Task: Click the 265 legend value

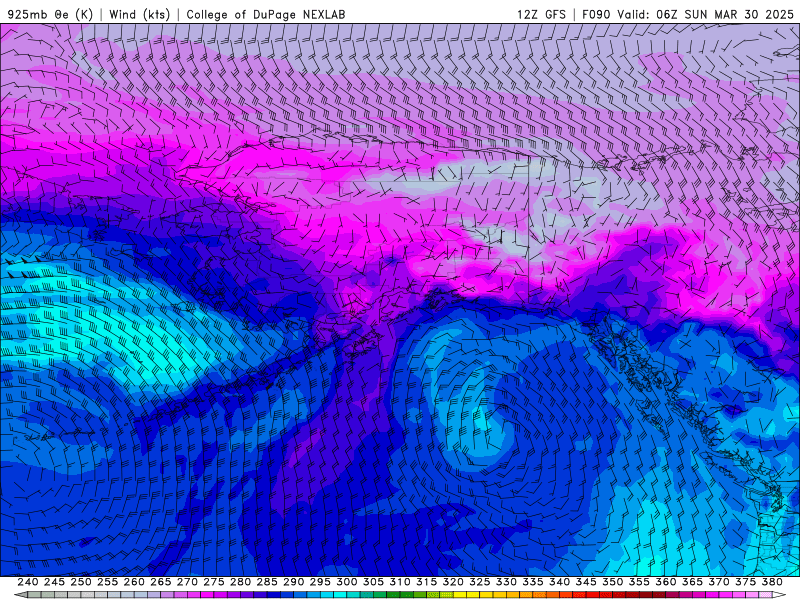Action: point(160,582)
